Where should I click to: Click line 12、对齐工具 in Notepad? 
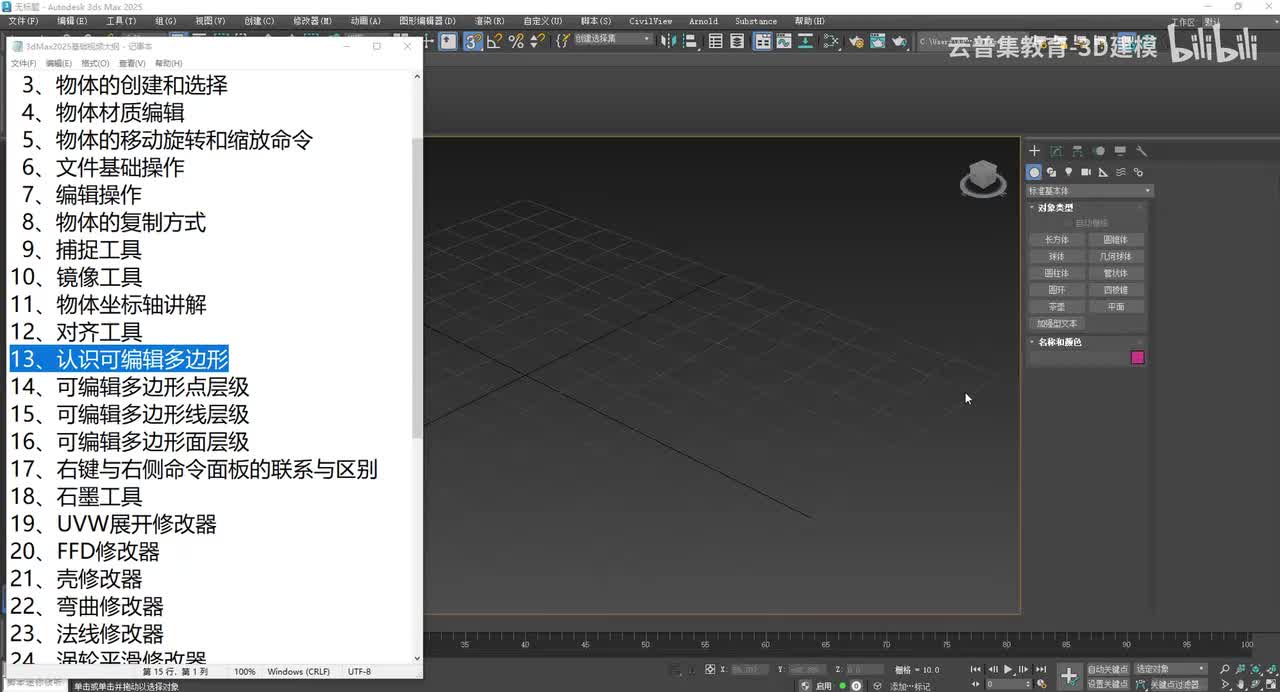pyautogui.click(x=76, y=332)
